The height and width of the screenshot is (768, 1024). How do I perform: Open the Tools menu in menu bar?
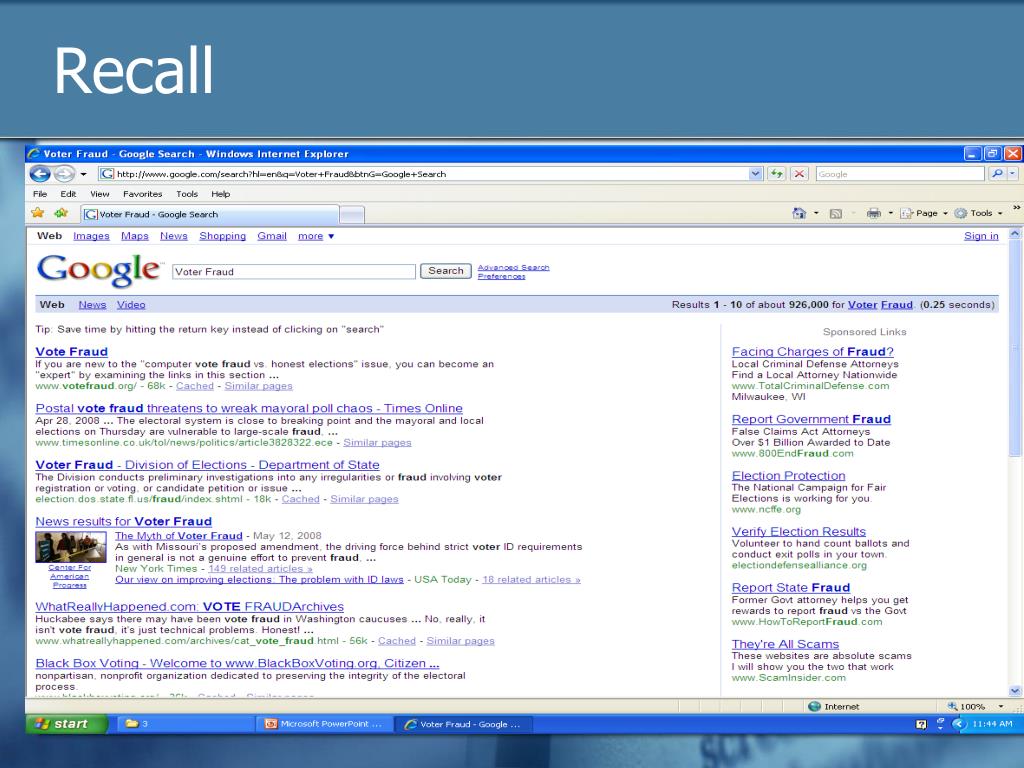(x=187, y=194)
